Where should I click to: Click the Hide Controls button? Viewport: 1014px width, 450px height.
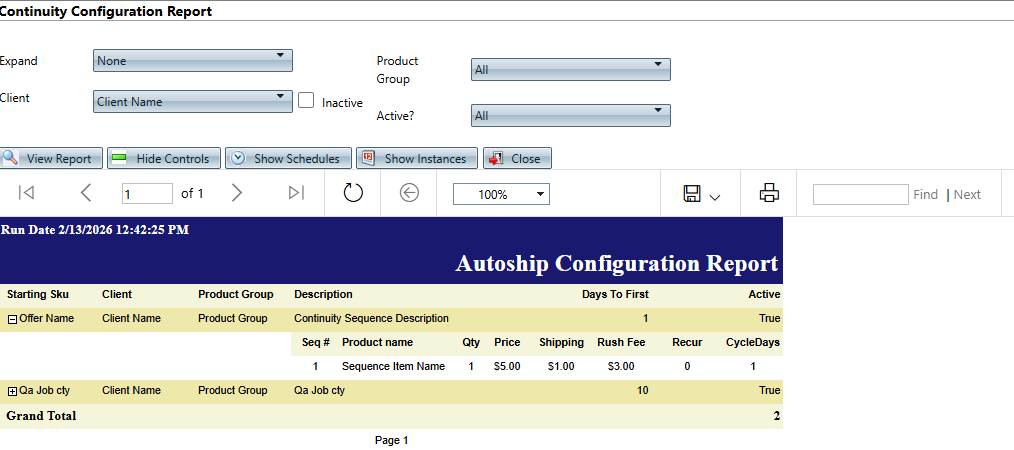162,158
